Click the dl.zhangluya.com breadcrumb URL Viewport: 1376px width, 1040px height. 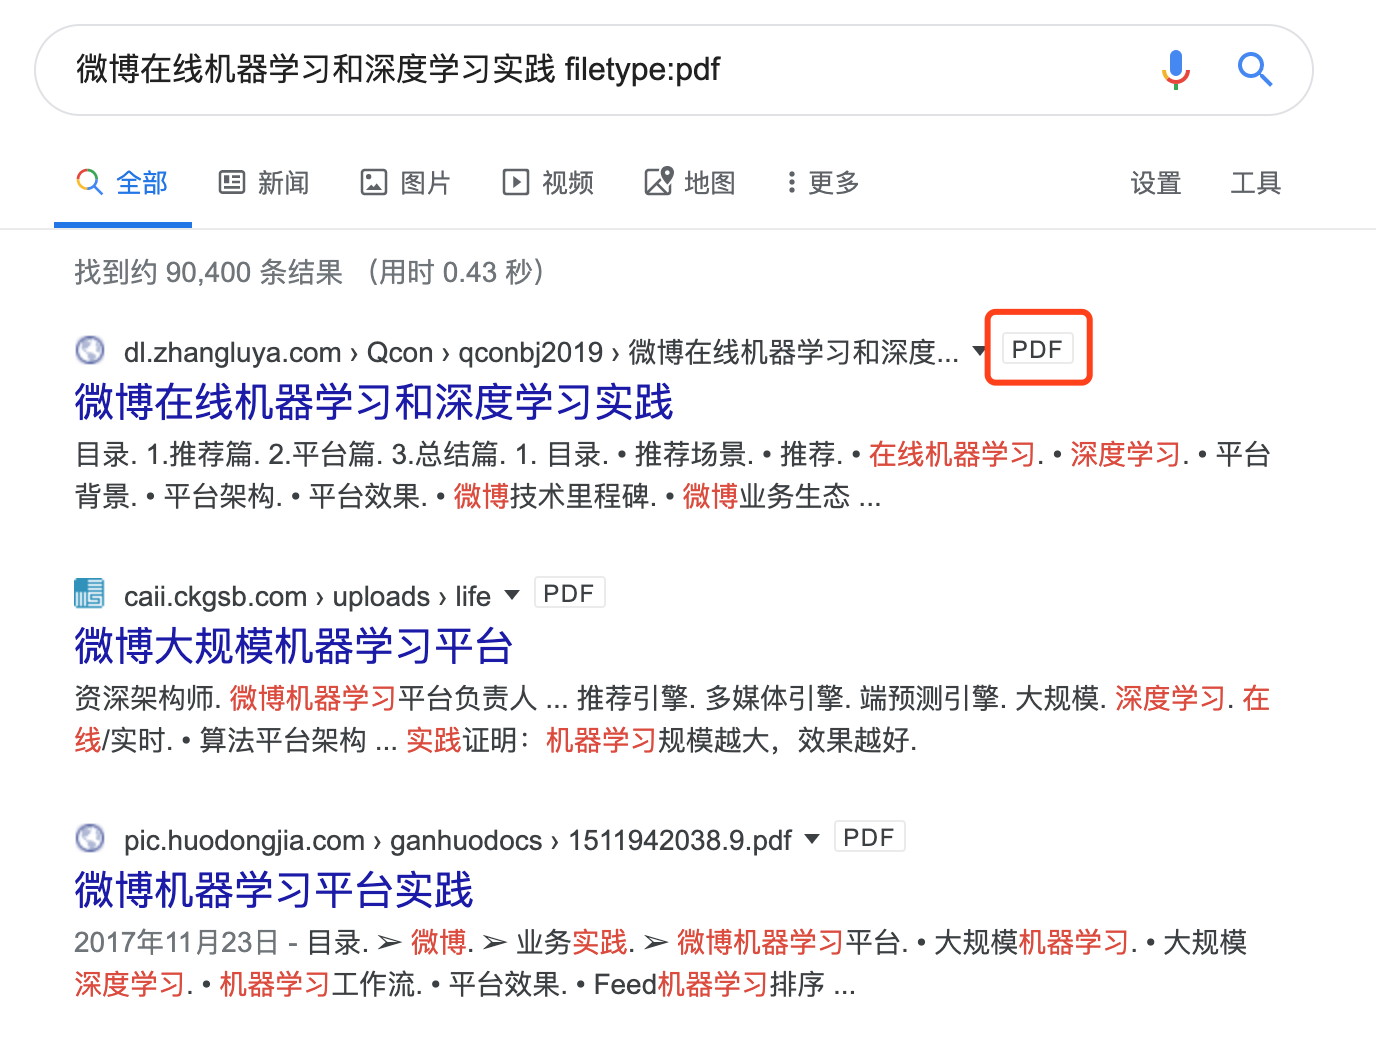tap(541, 352)
